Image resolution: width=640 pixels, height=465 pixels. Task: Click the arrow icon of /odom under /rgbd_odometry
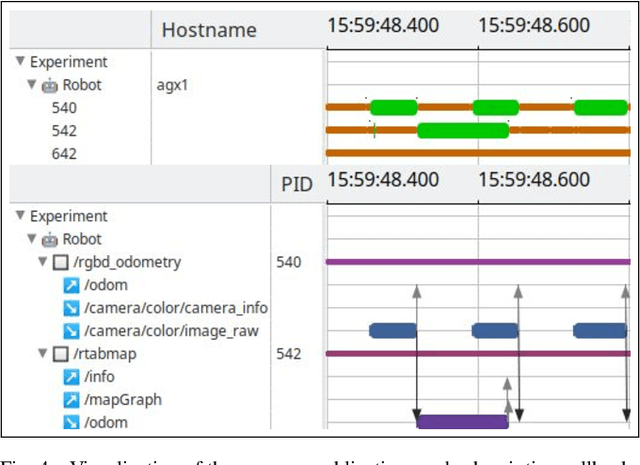pos(71,285)
